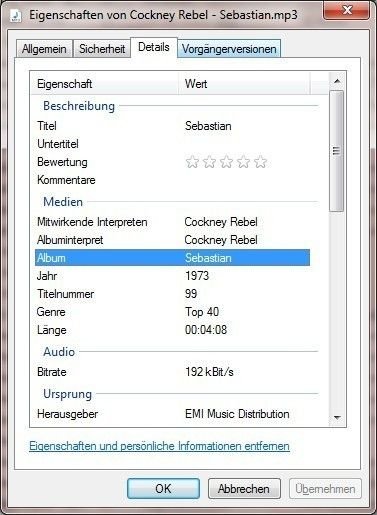Click the scrollbar down arrow
This screenshot has width=377, height=515.
tap(337, 417)
